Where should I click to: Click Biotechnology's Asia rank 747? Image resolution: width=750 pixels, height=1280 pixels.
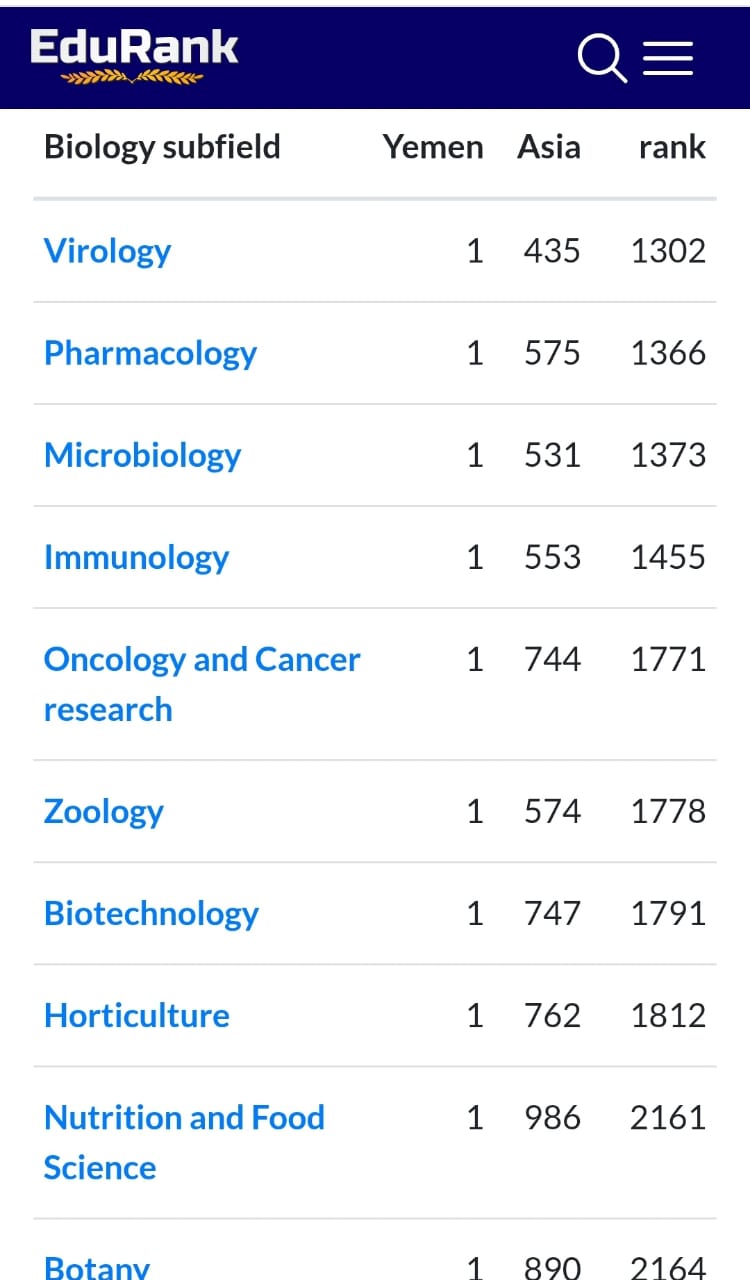552,913
